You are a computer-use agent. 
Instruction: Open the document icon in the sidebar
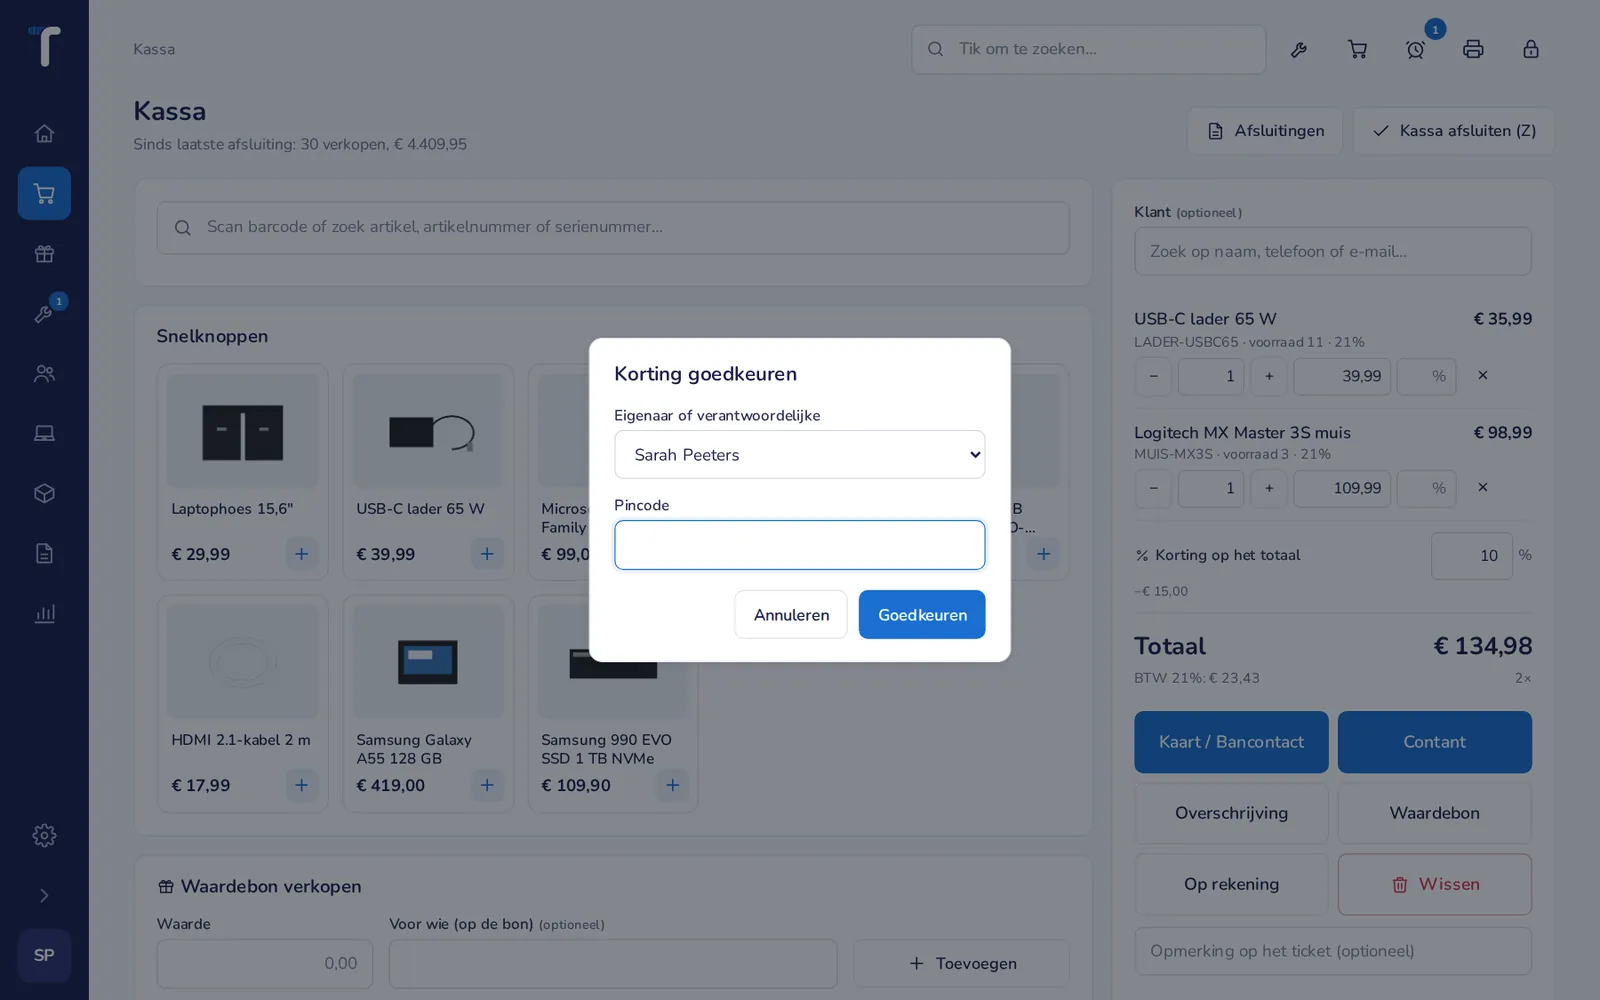(44, 553)
